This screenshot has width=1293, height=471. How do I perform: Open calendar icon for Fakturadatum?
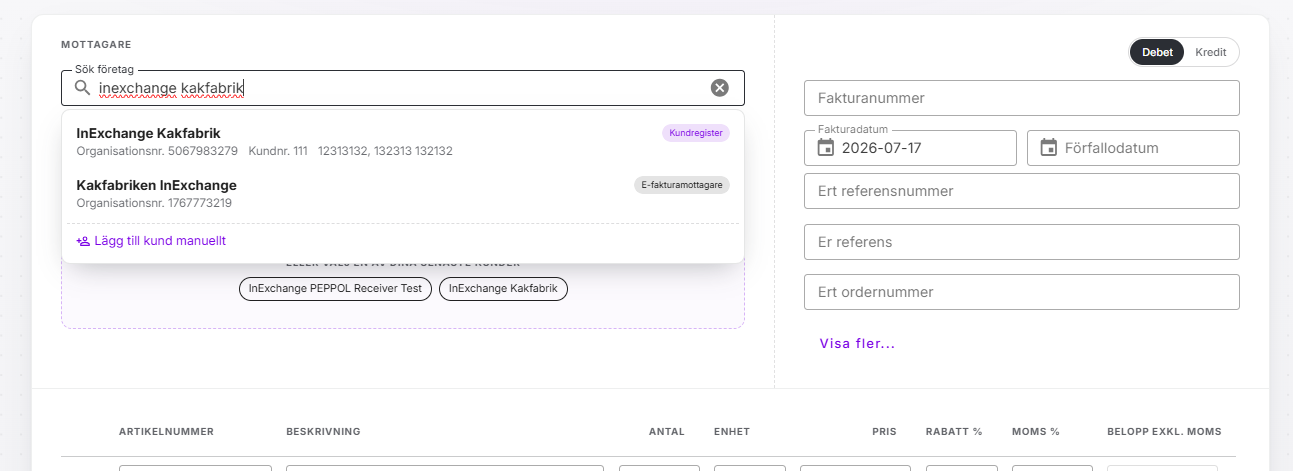pos(826,148)
